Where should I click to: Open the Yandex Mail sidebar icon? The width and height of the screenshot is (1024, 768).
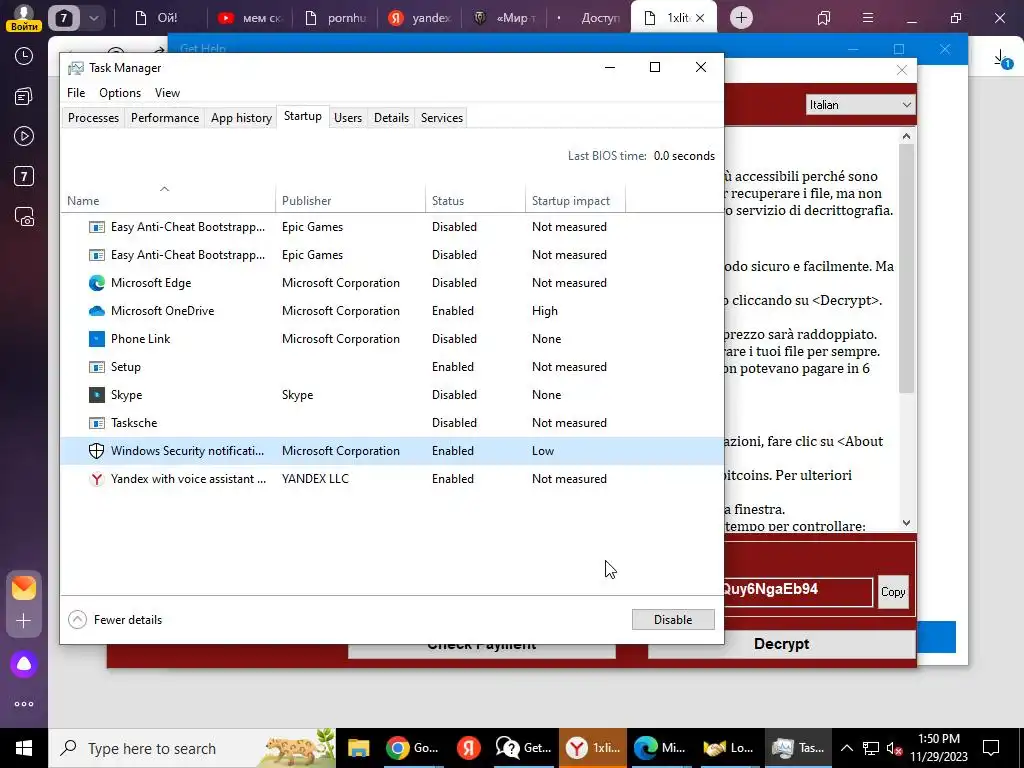tap(24, 588)
